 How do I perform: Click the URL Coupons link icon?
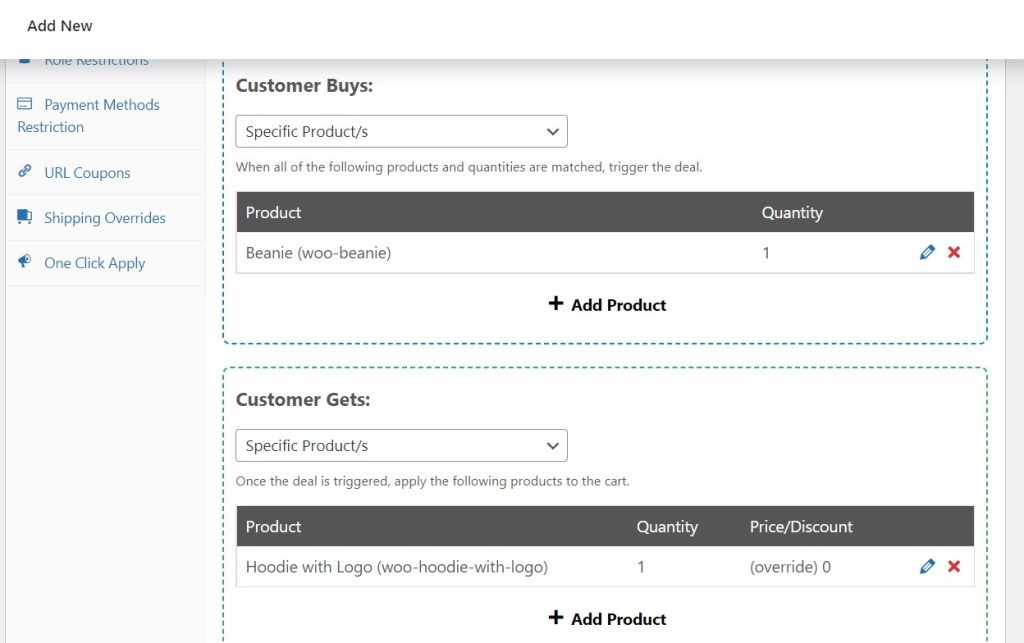click(25, 172)
